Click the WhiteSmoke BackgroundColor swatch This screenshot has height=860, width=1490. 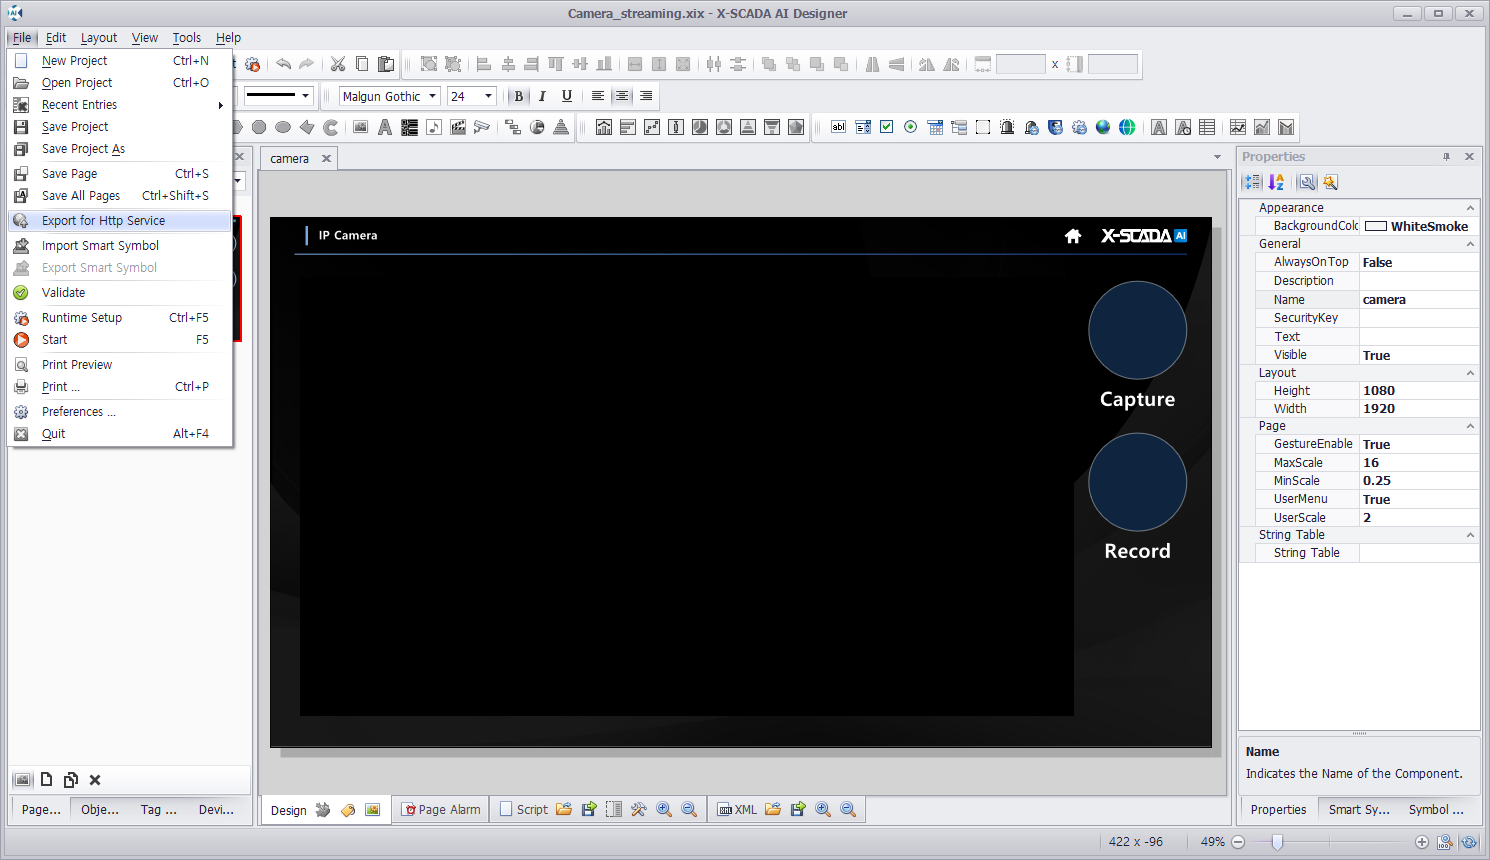(1376, 226)
